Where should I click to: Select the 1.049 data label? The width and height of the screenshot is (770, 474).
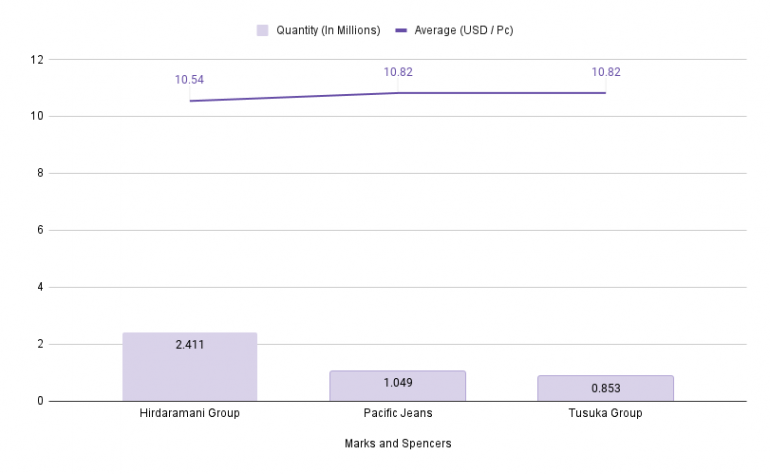click(x=398, y=383)
